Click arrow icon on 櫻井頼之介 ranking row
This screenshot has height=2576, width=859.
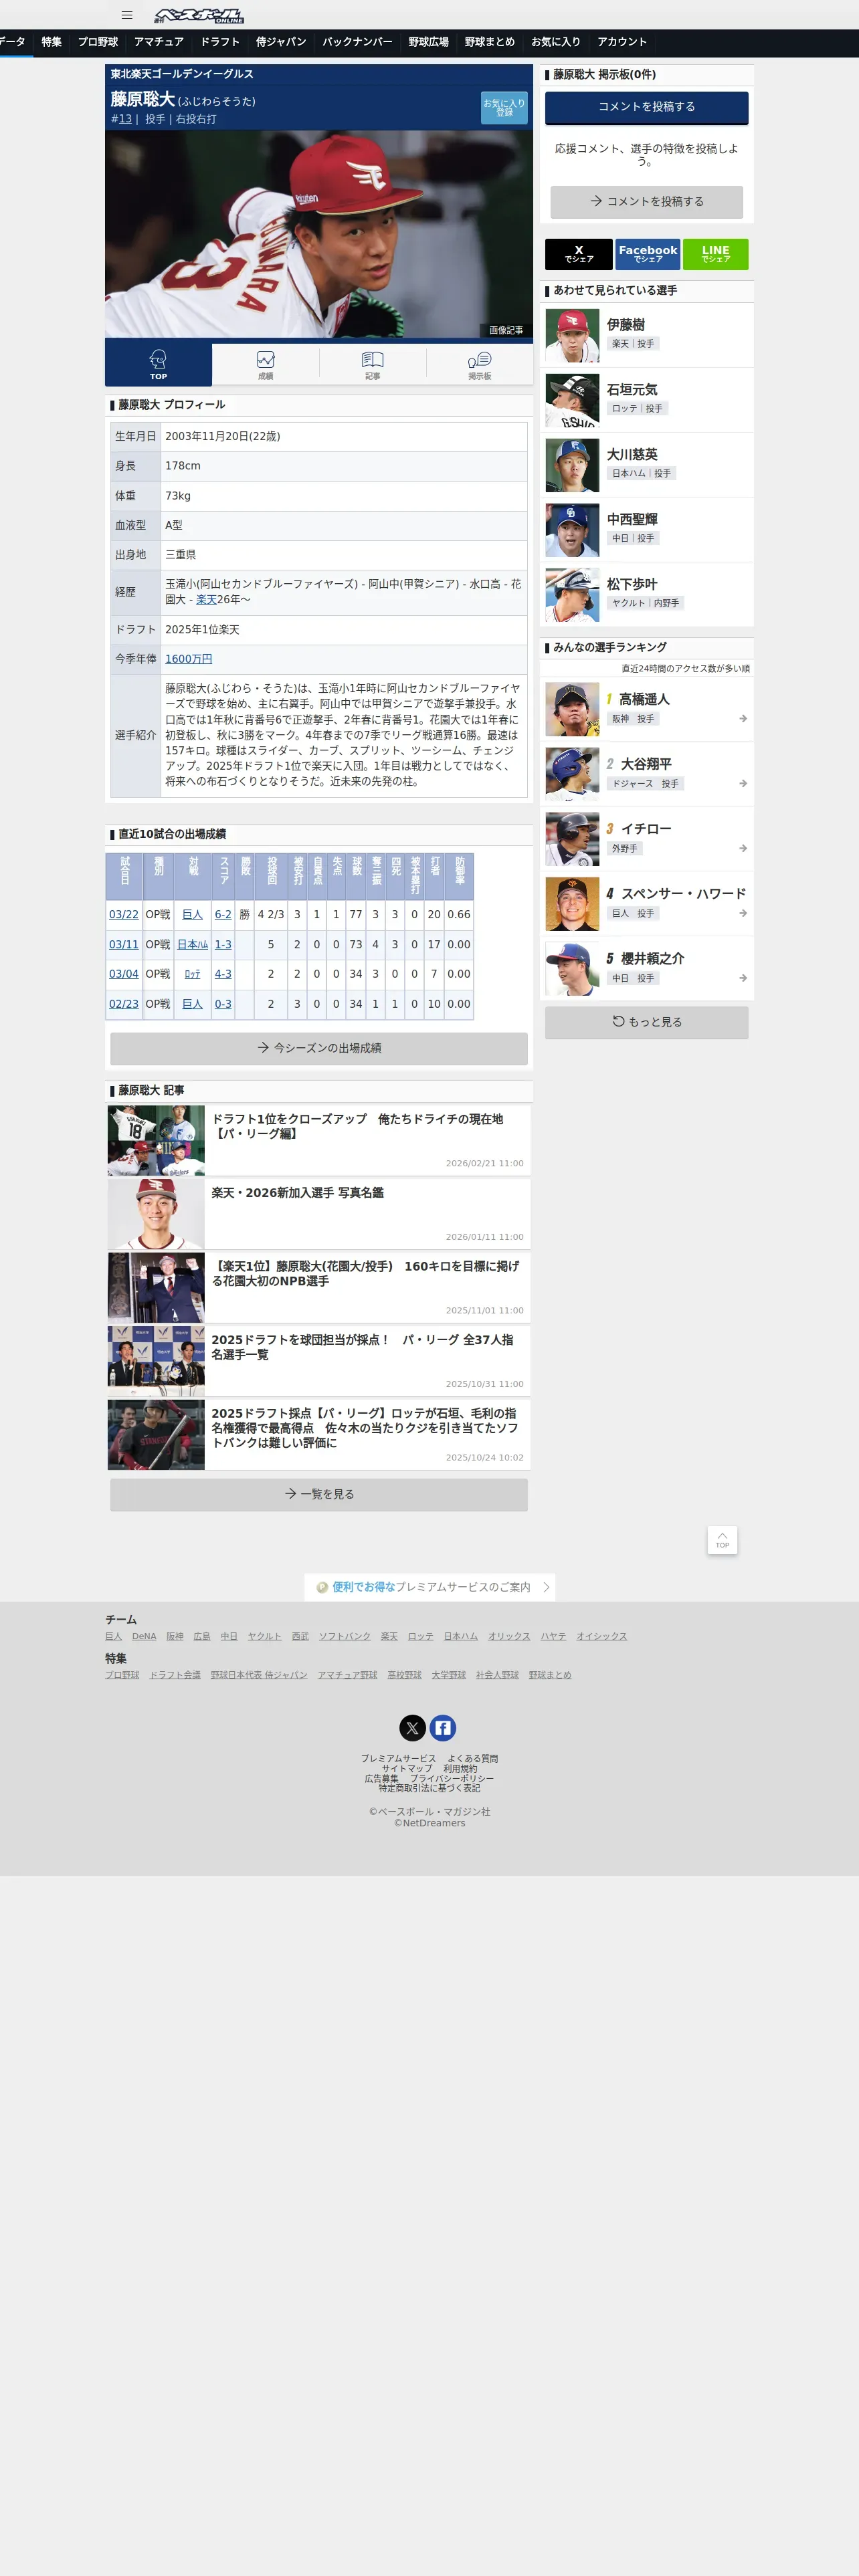coord(743,978)
